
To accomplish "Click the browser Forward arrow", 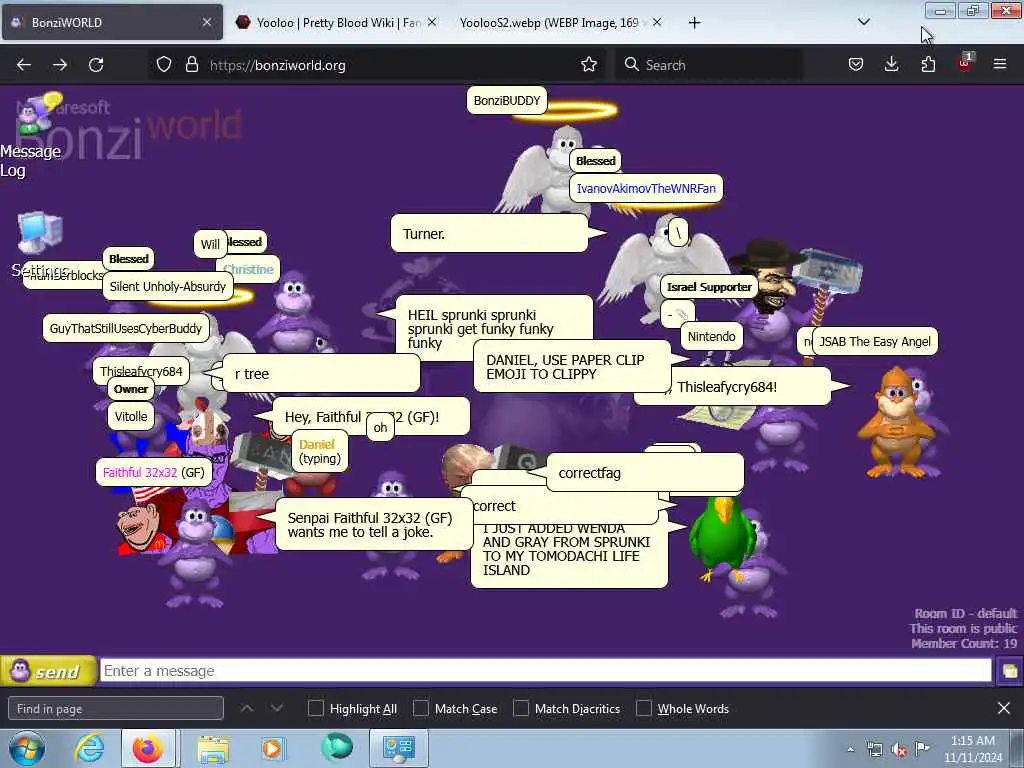I will 60,65.
